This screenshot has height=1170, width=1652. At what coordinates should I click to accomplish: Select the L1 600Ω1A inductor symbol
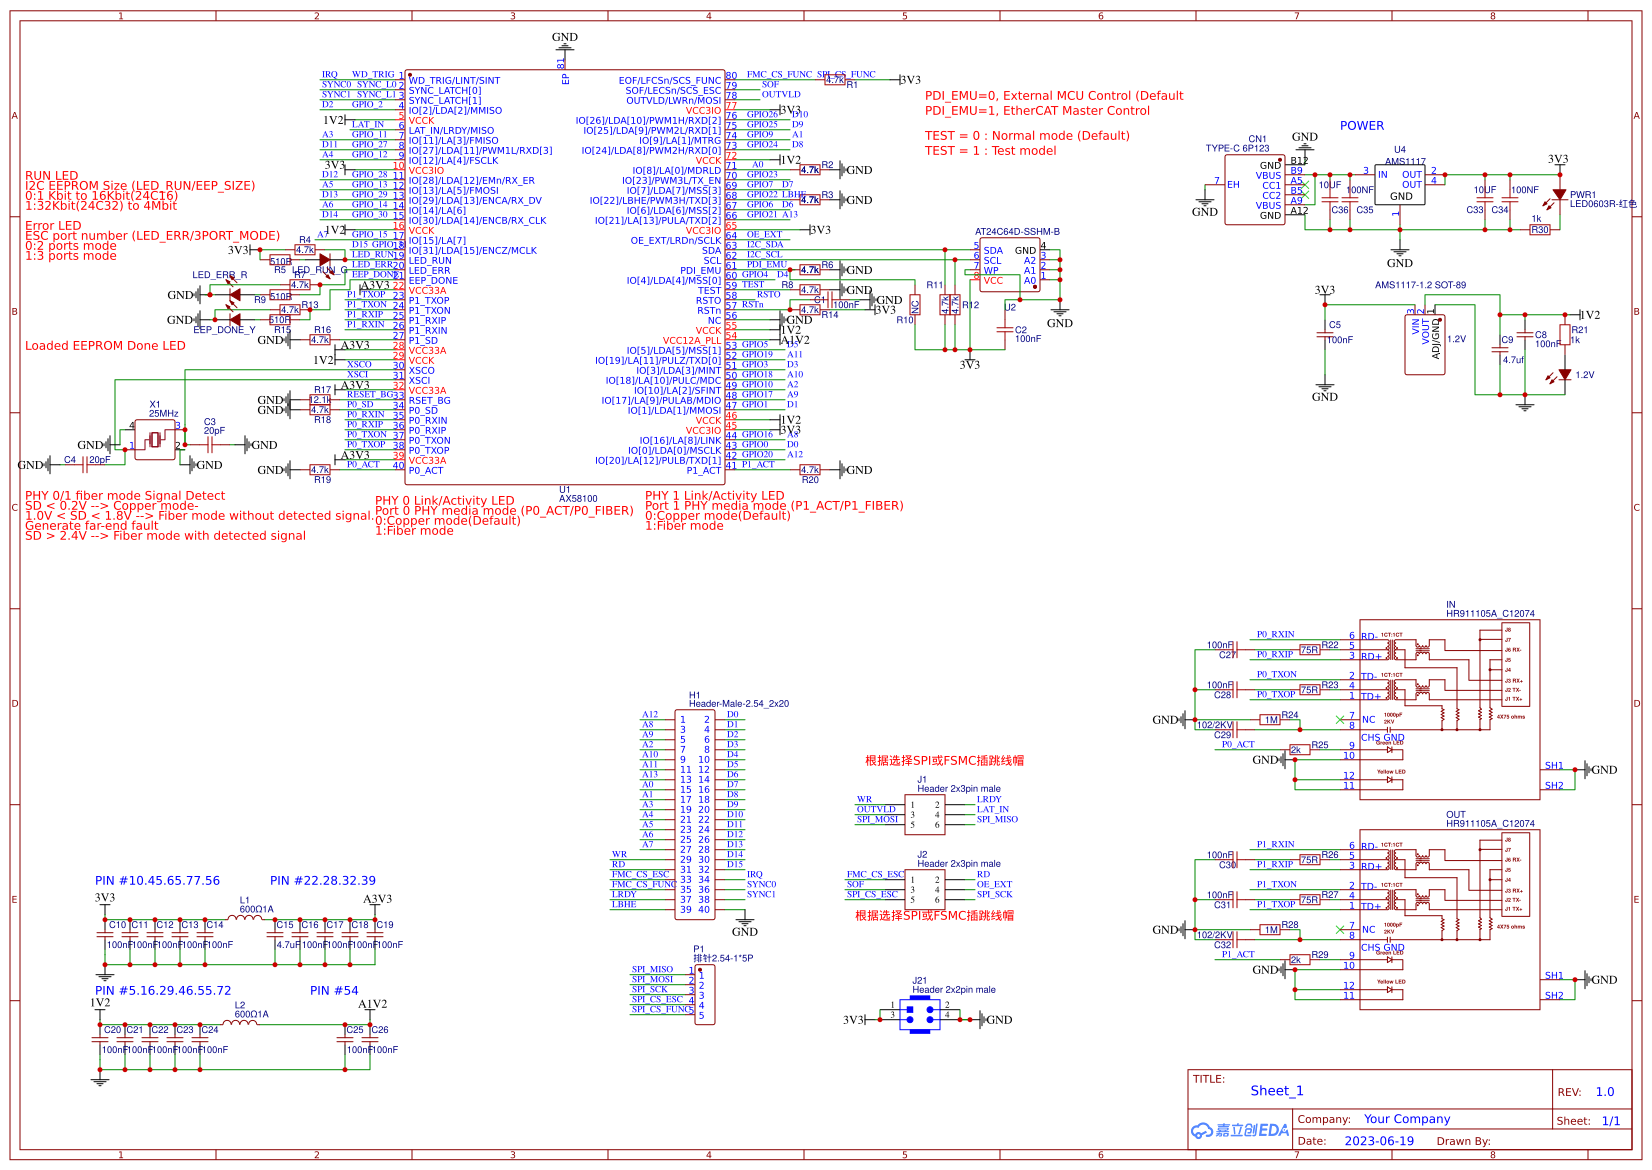point(246,917)
